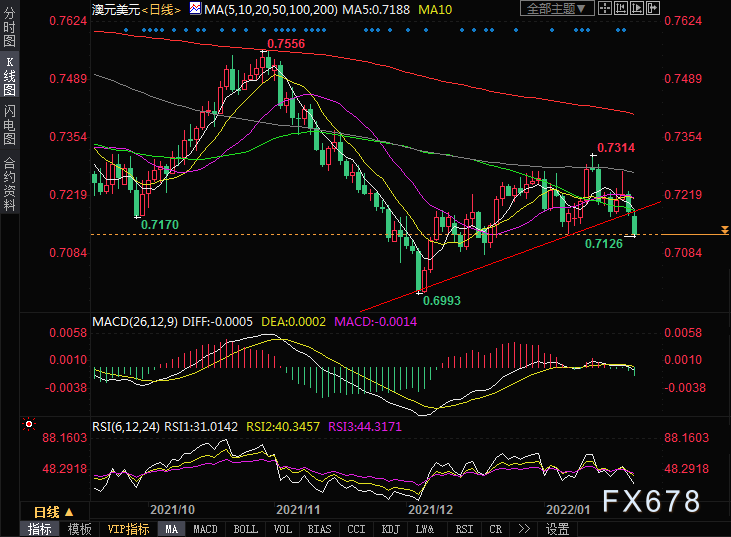Expand the 日线 period selector
The image size is (731, 537).
coord(54,512)
